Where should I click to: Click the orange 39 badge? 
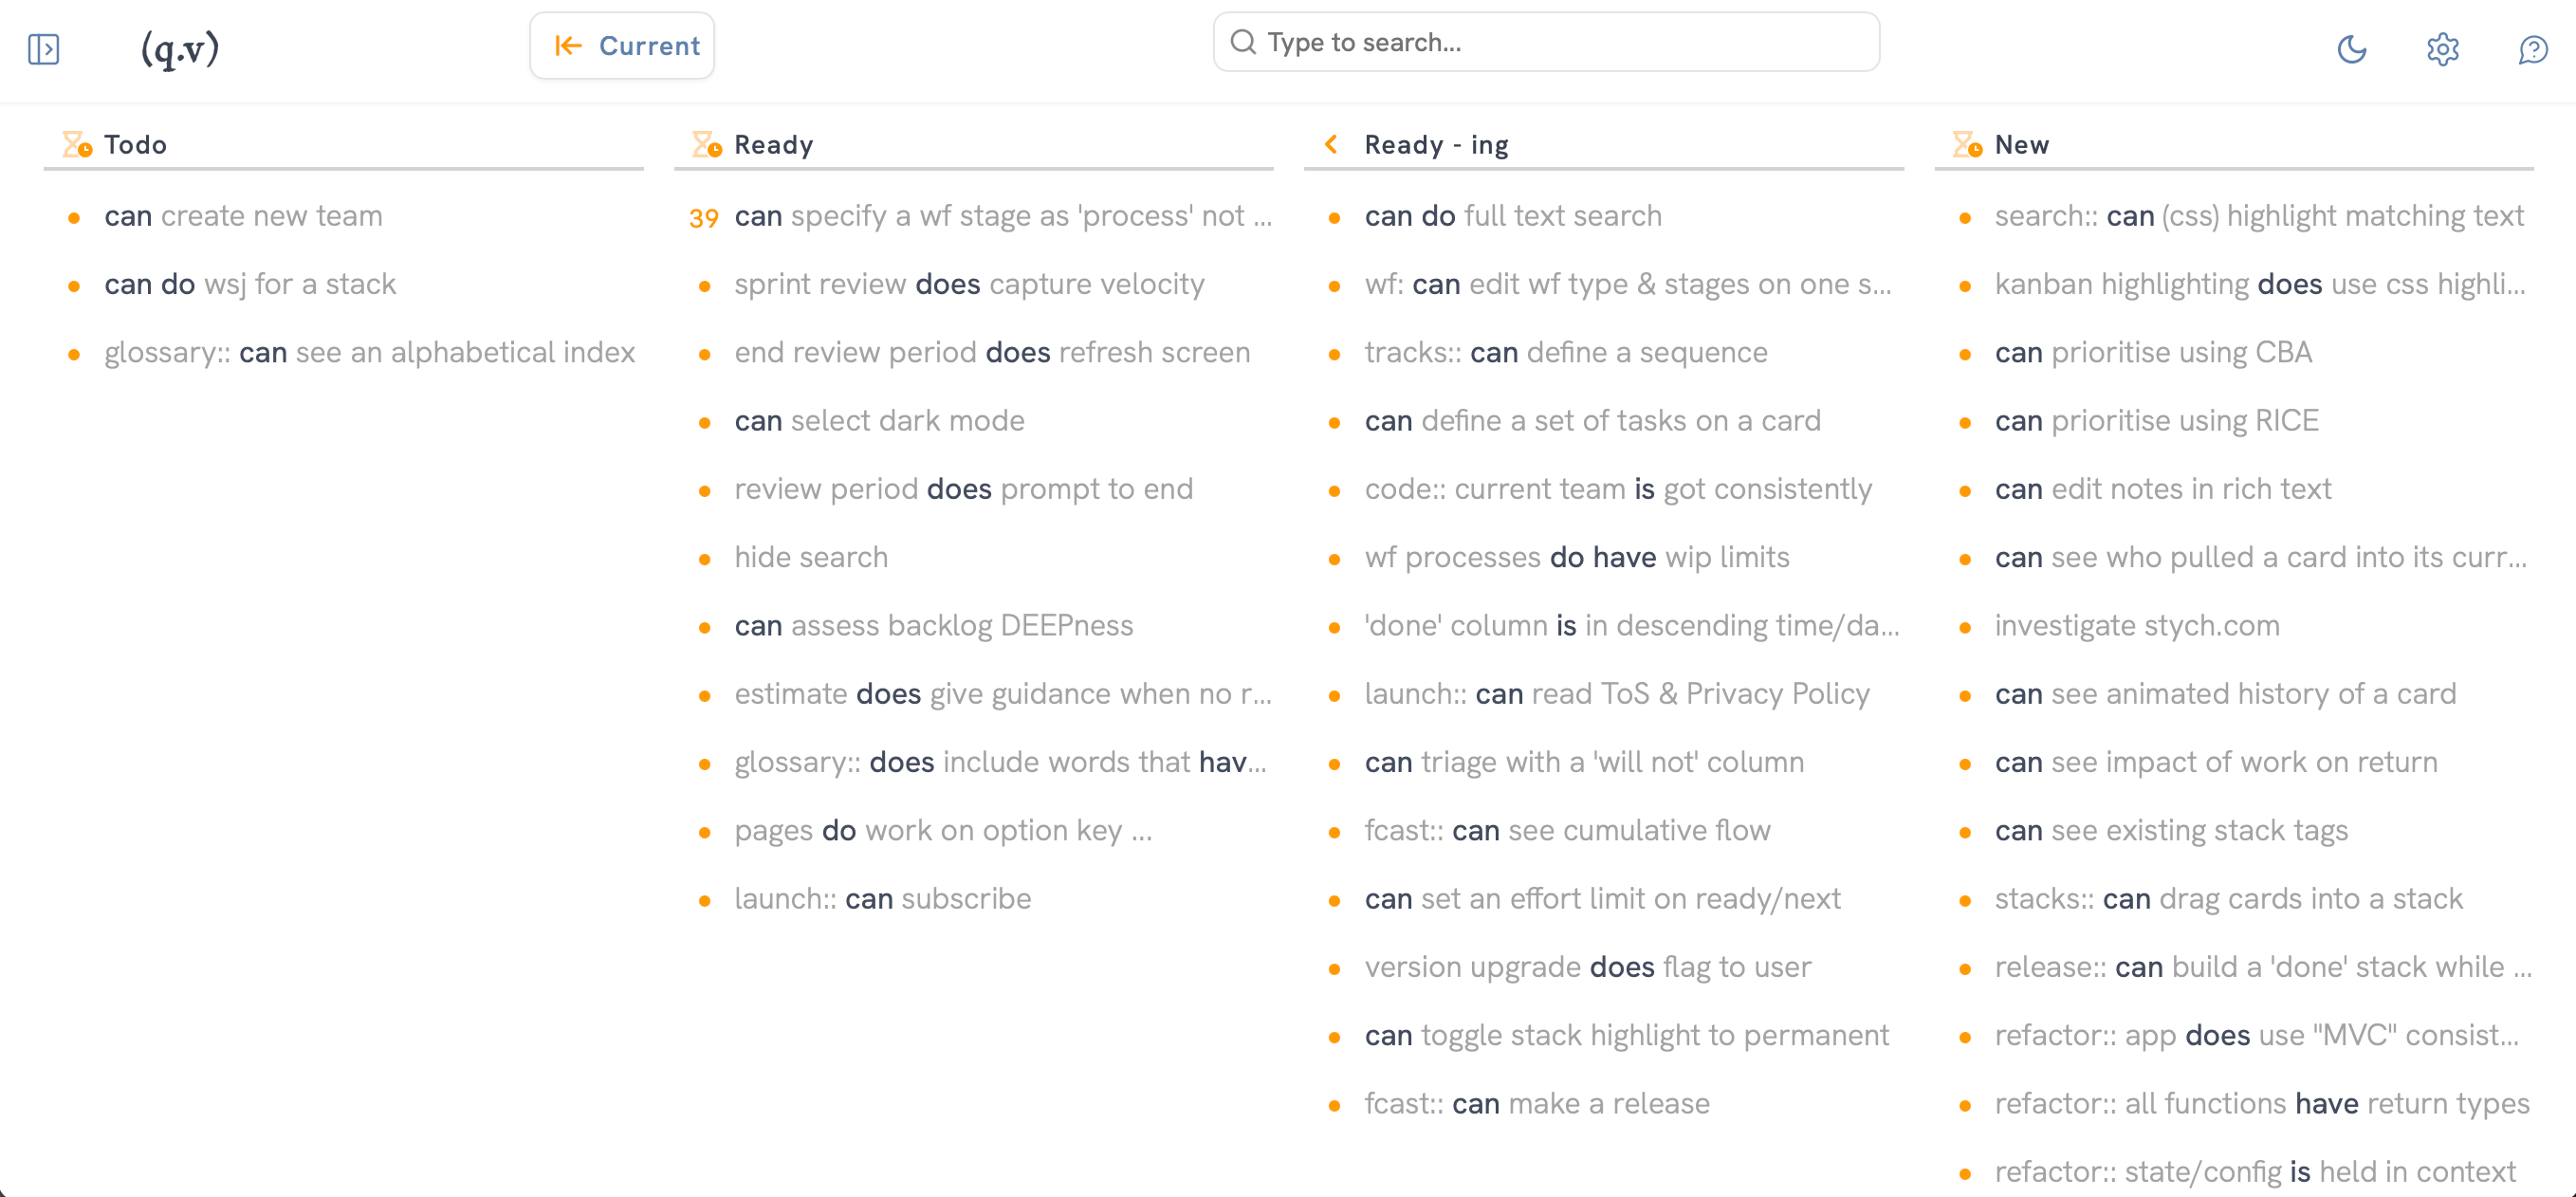pos(704,218)
